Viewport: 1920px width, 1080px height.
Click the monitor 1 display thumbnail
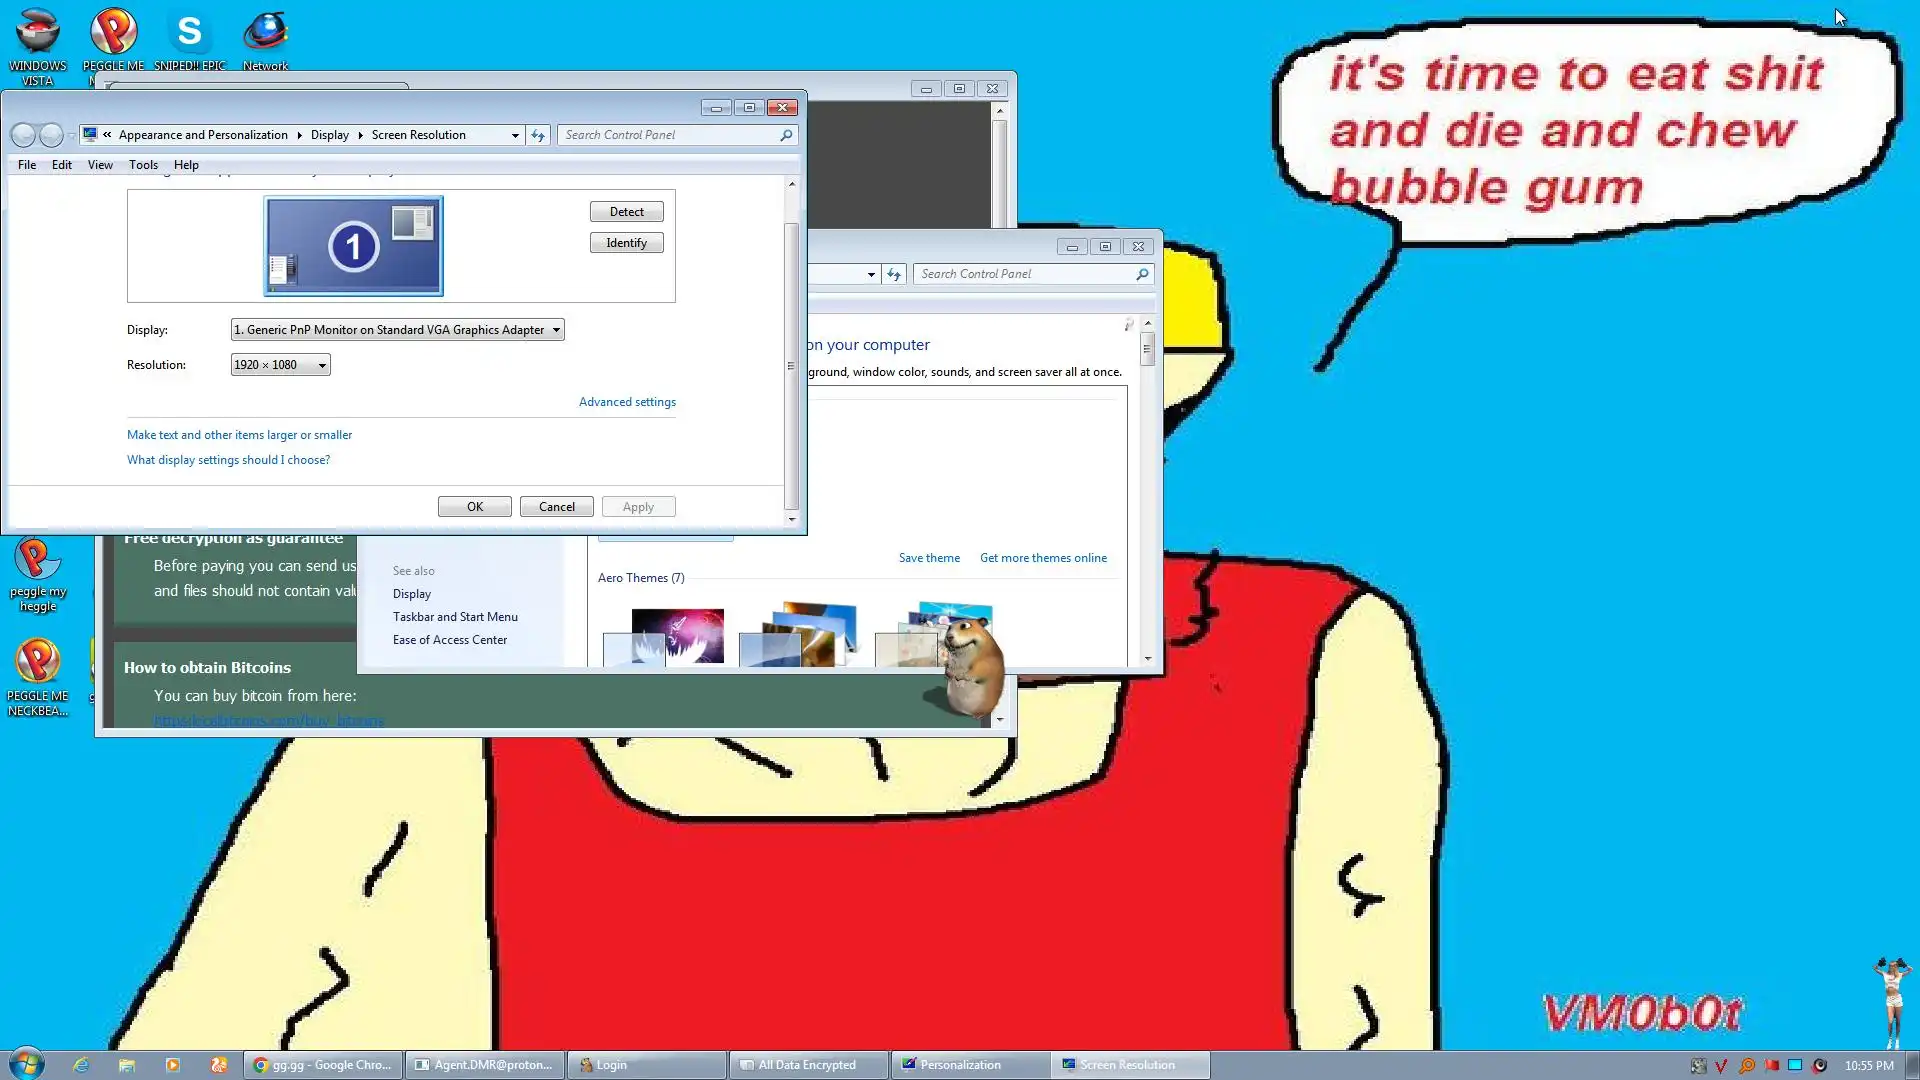point(353,246)
